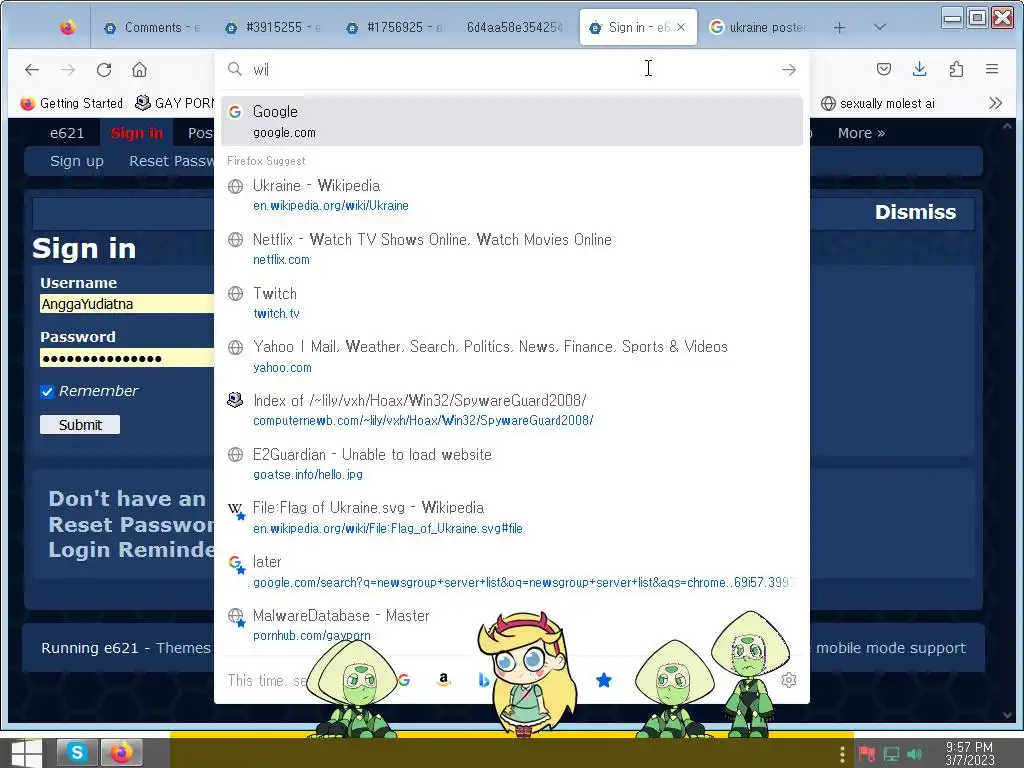Show hidden tray icons dots
This screenshot has height=768, width=1024.
pyautogui.click(x=842, y=754)
